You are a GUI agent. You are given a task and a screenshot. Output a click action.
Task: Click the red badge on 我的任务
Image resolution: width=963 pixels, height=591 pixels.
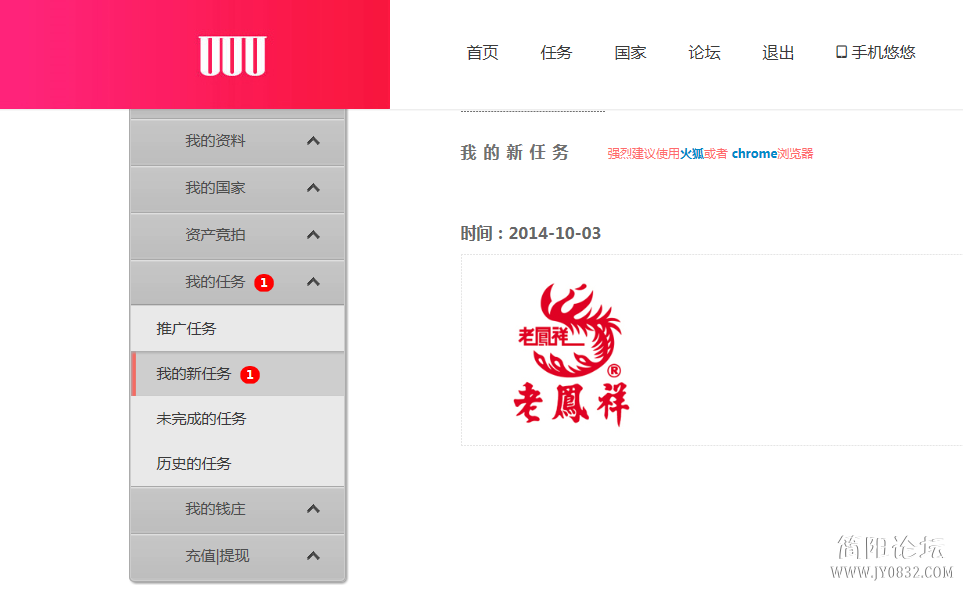[x=264, y=283]
